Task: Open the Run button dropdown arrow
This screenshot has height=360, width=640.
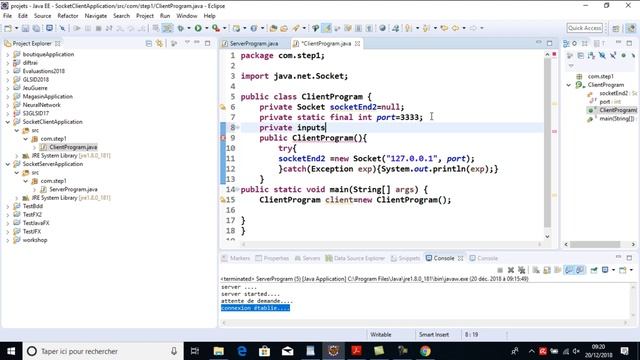Action: coord(207,28)
